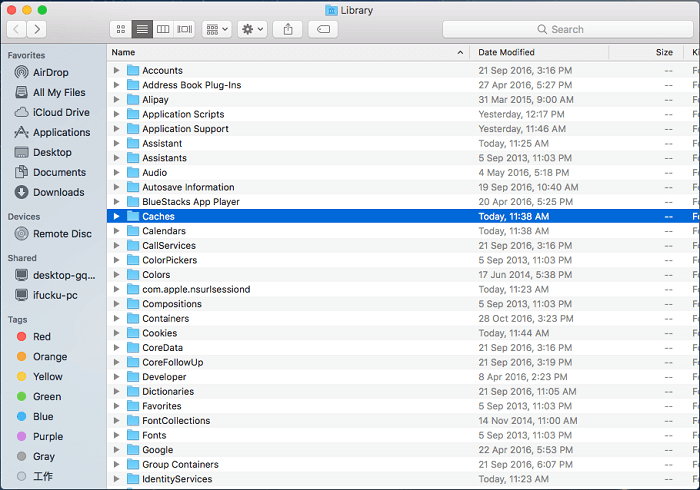Switch to Cover Flow view
Viewport: 700px width, 490px height.
185,30
